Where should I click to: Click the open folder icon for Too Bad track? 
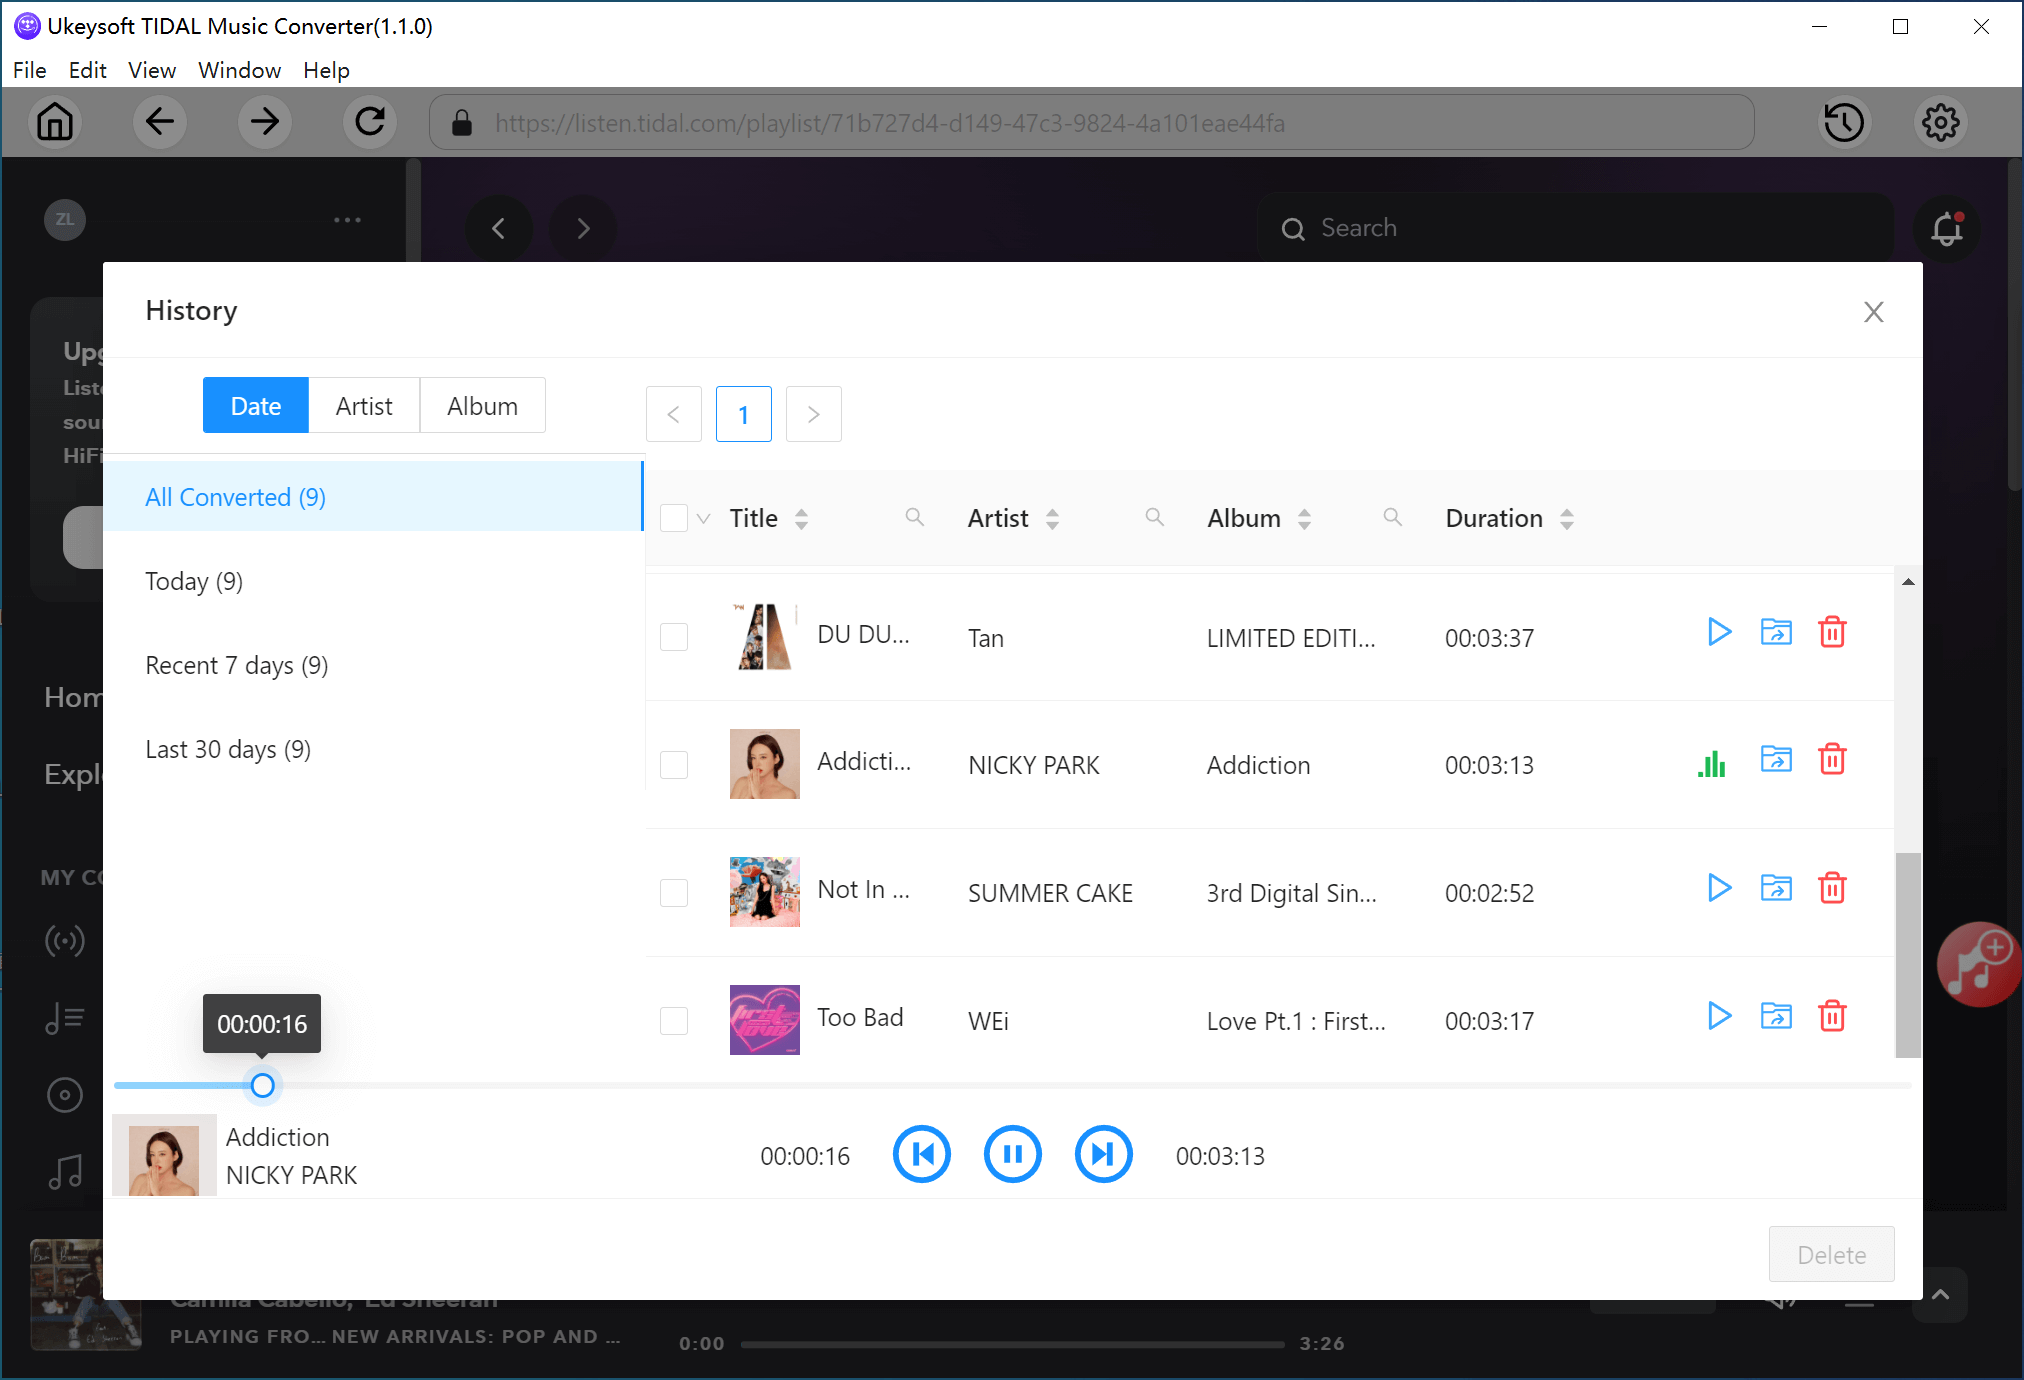(x=1776, y=1017)
